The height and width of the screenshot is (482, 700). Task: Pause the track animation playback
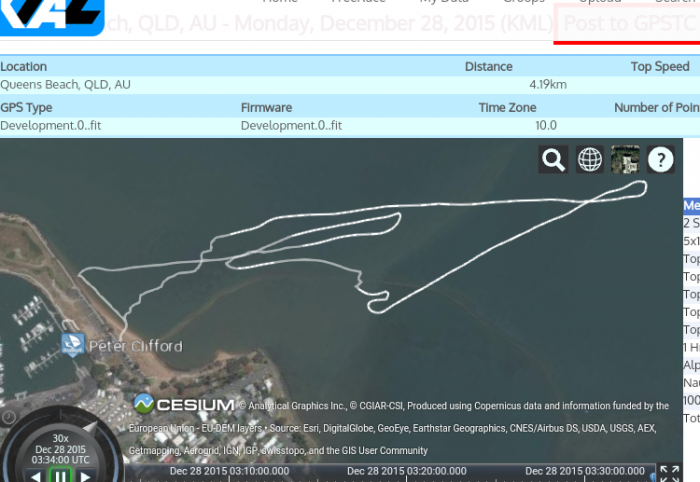(x=61, y=476)
